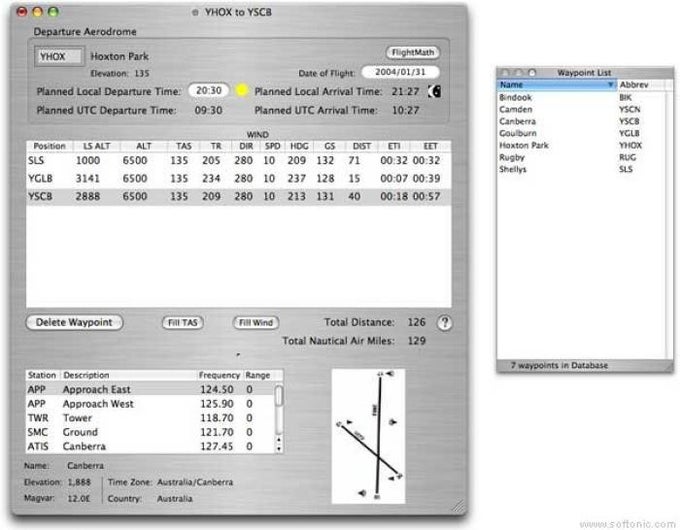Close the YHOX to YSCB window
The height and width of the screenshot is (530, 680).
click(x=22, y=12)
